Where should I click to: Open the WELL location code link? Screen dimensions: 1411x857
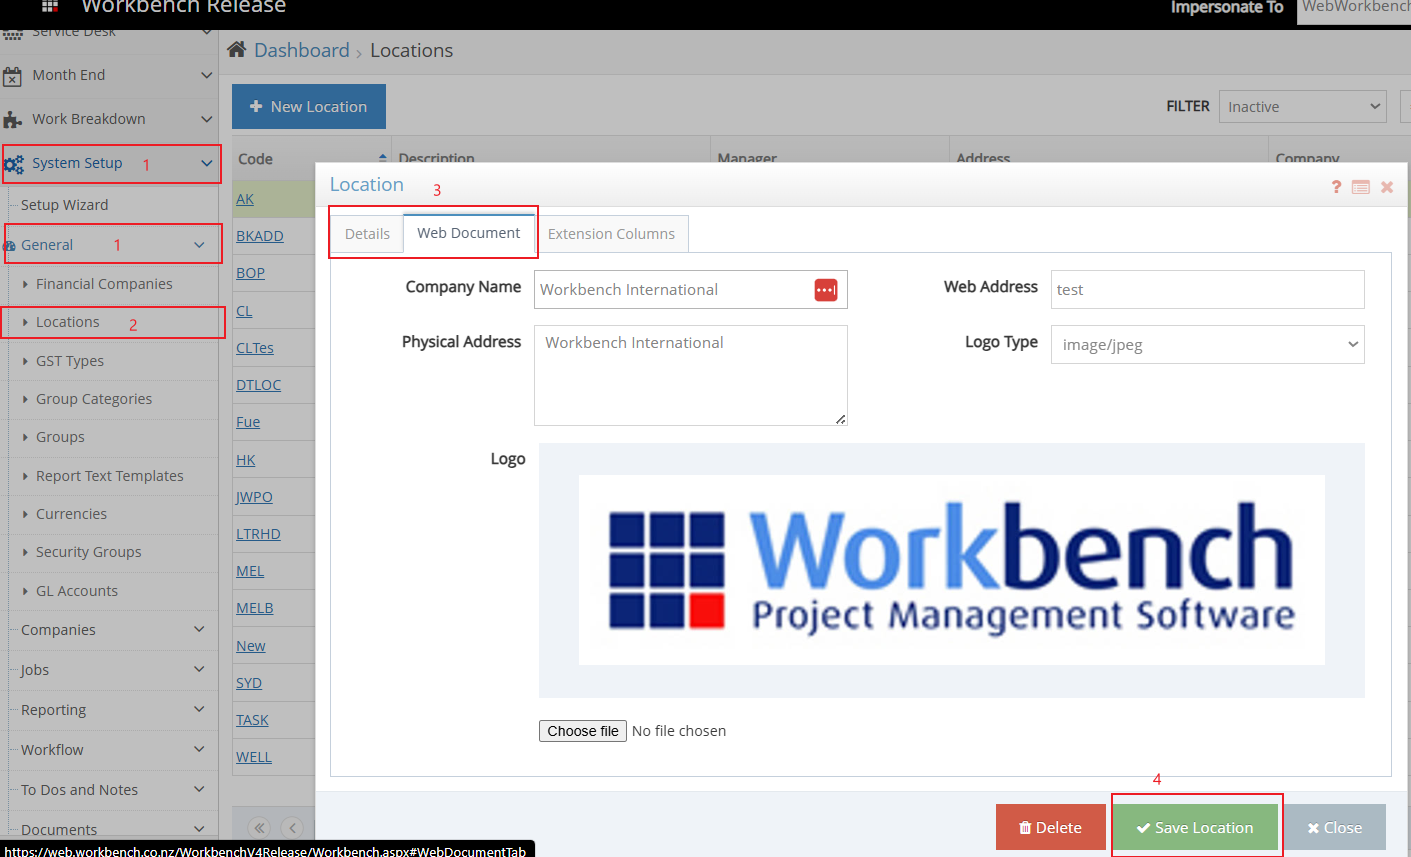coord(254,757)
